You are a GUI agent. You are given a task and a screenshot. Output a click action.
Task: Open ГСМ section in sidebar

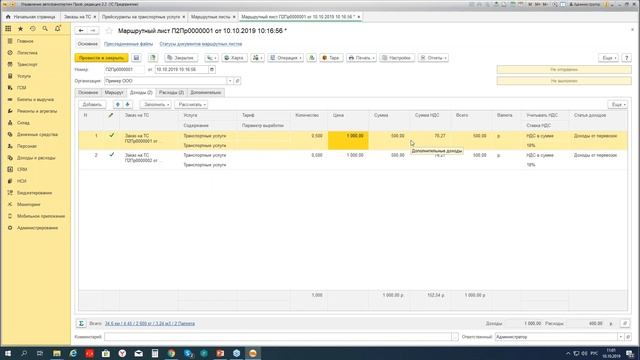point(22,88)
